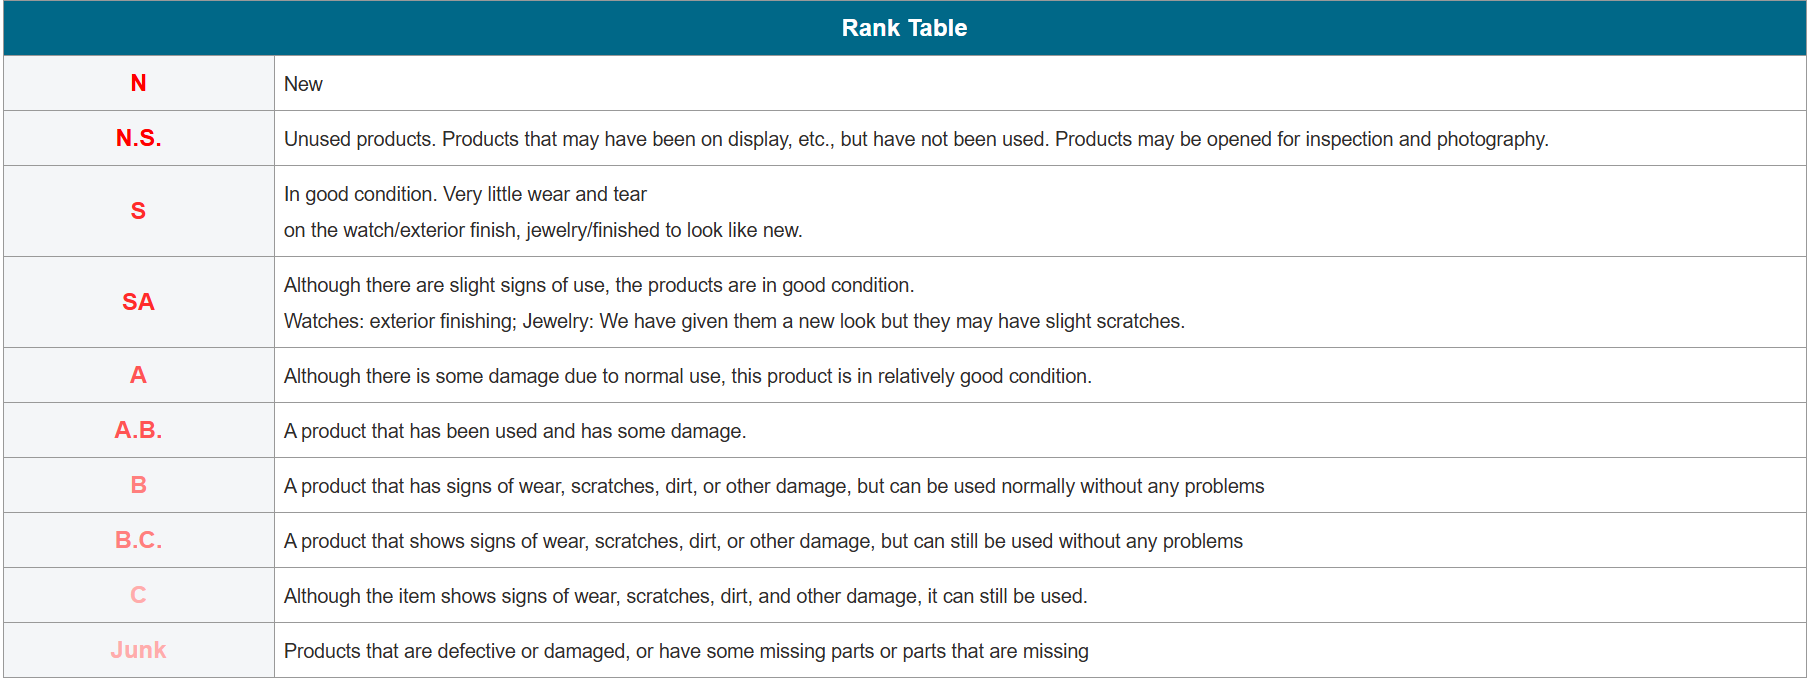Click the N.S. rank cell
This screenshot has height=679, width=1810.
(x=138, y=138)
